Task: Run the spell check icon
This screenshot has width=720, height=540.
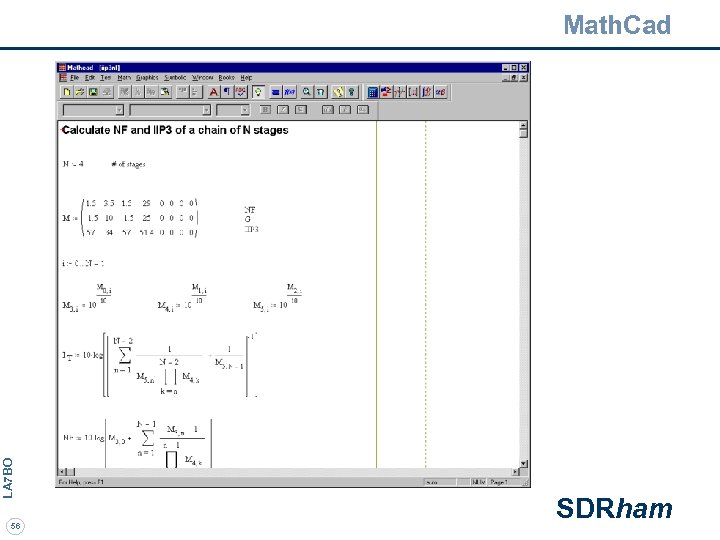Action: tap(240, 92)
